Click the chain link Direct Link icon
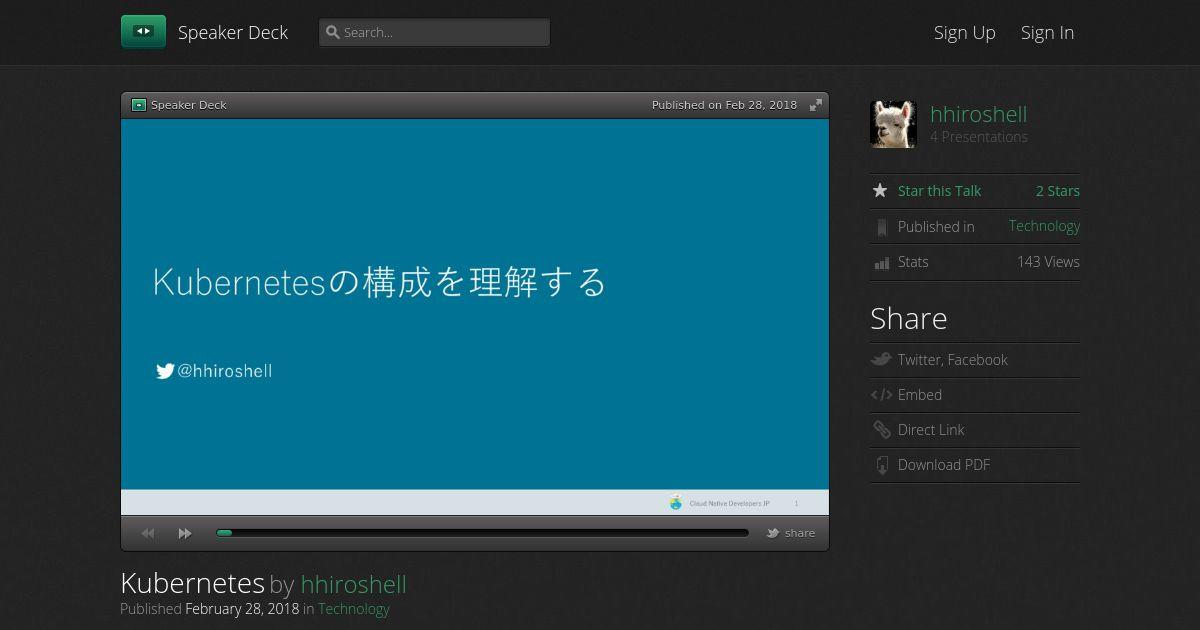The image size is (1200, 630). (881, 430)
